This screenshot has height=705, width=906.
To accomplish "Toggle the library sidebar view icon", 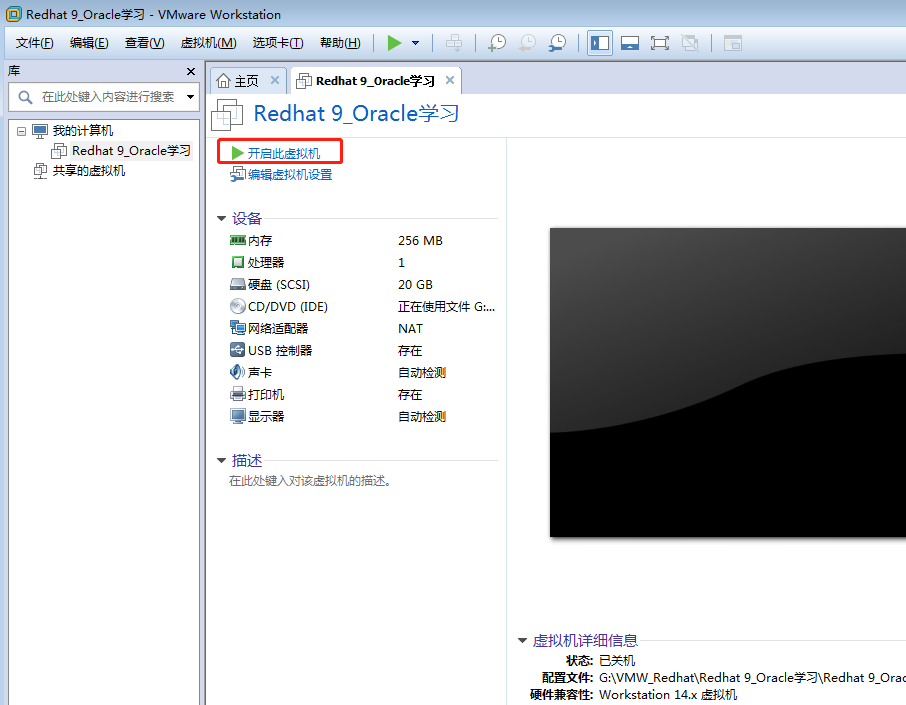I will click(600, 43).
